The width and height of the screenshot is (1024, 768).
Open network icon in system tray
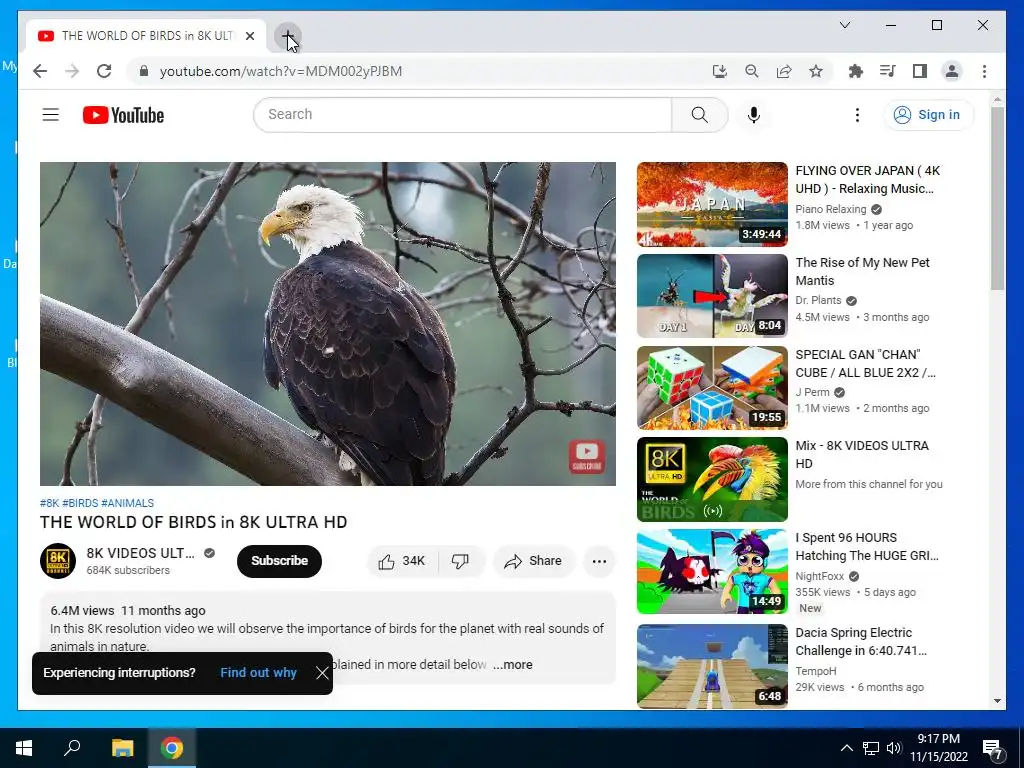tap(871, 748)
